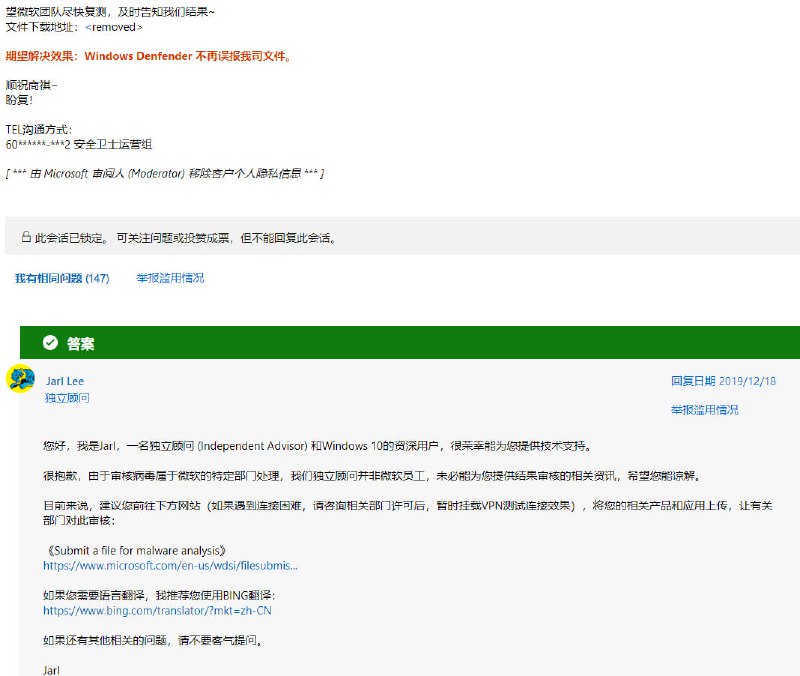
Task: Click the masked TEL number 60*****-***2
Action: [x=38, y=144]
